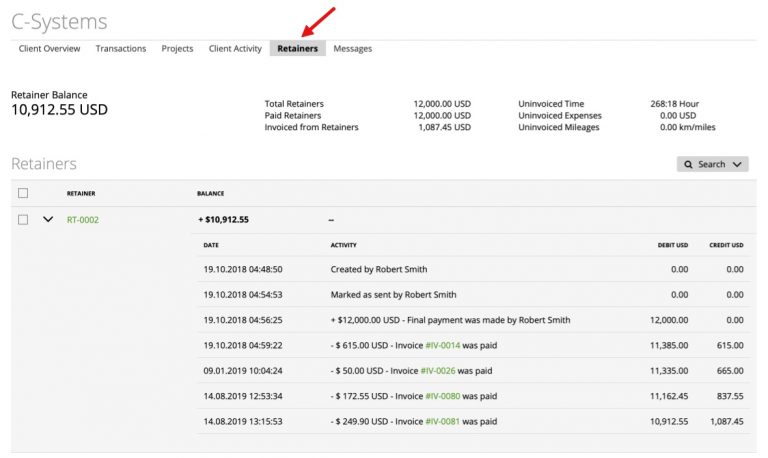The height and width of the screenshot is (458, 768).
Task: Open invoice #IV-0081 link
Action: (443, 421)
